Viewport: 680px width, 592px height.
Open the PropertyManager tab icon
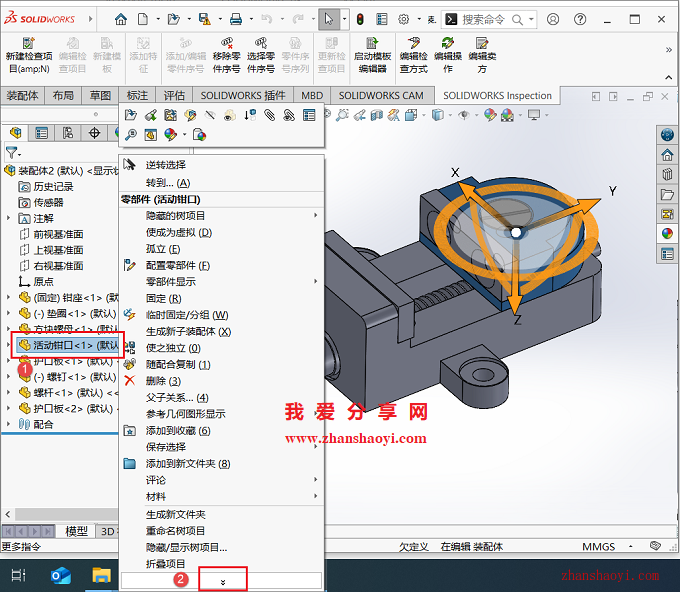(x=42, y=133)
